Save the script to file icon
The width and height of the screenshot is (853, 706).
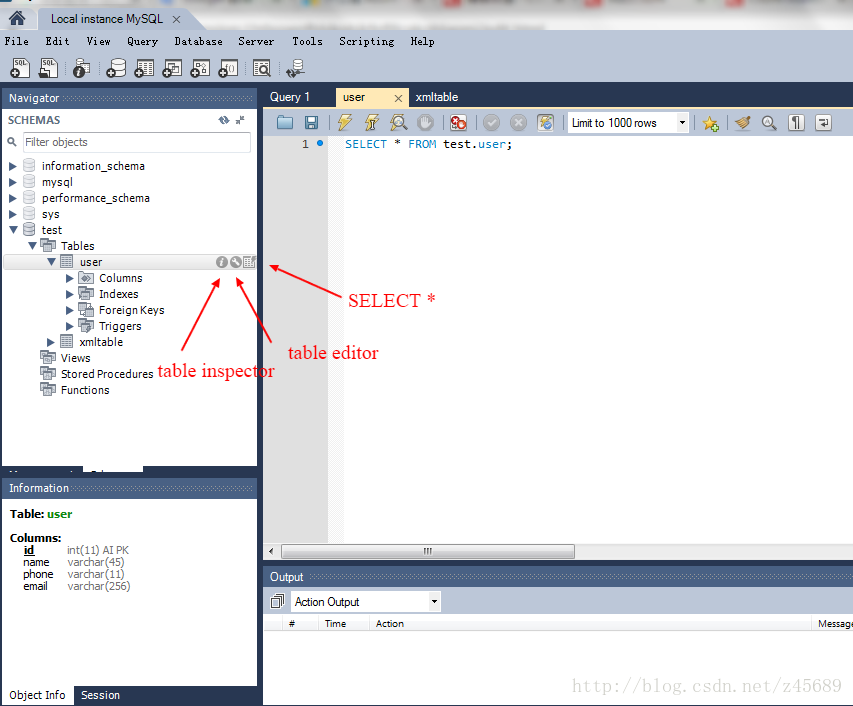click(x=311, y=122)
